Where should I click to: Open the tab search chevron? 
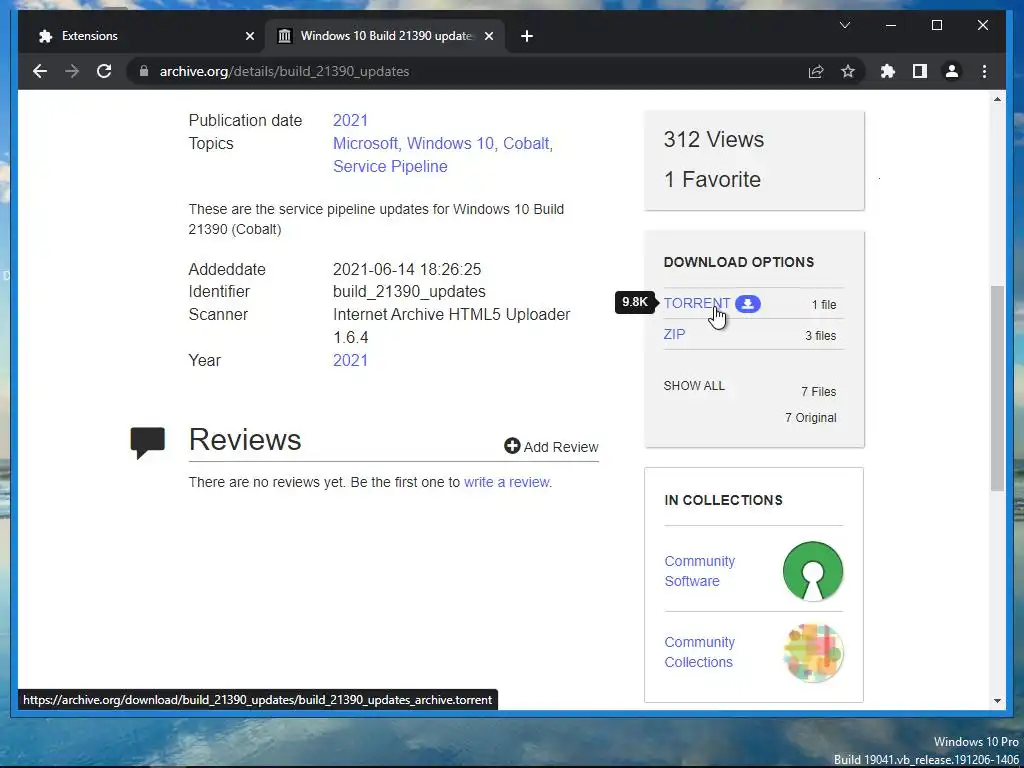845,25
